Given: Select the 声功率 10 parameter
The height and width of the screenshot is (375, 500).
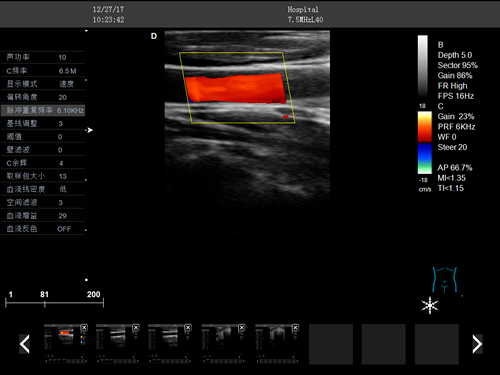Looking at the screenshot, I should coord(43,57).
